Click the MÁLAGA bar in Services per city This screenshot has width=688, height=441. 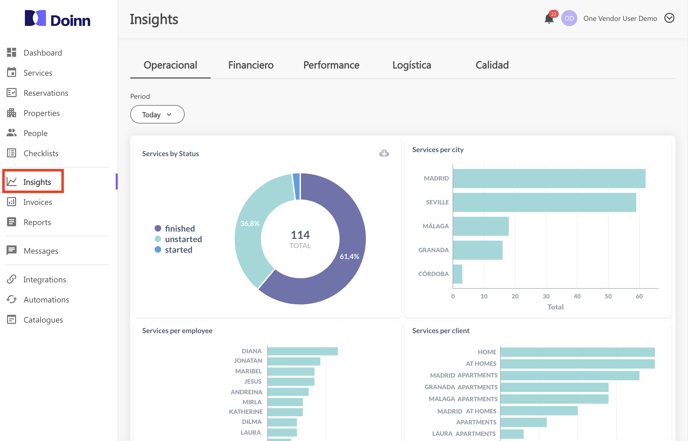(481, 226)
